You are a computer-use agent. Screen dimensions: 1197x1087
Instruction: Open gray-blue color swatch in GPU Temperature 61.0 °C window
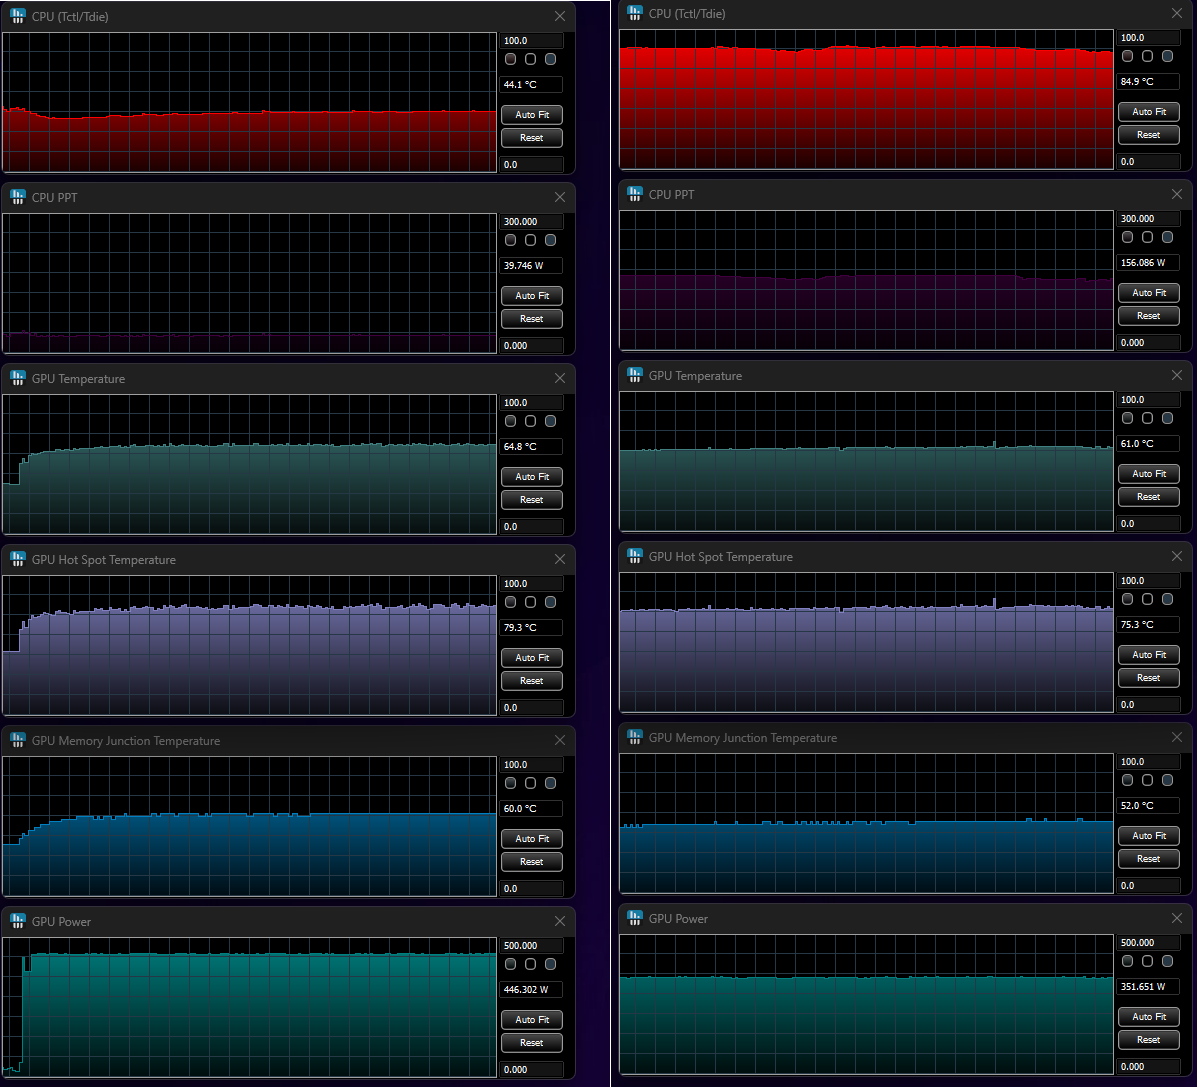[x=1167, y=418]
